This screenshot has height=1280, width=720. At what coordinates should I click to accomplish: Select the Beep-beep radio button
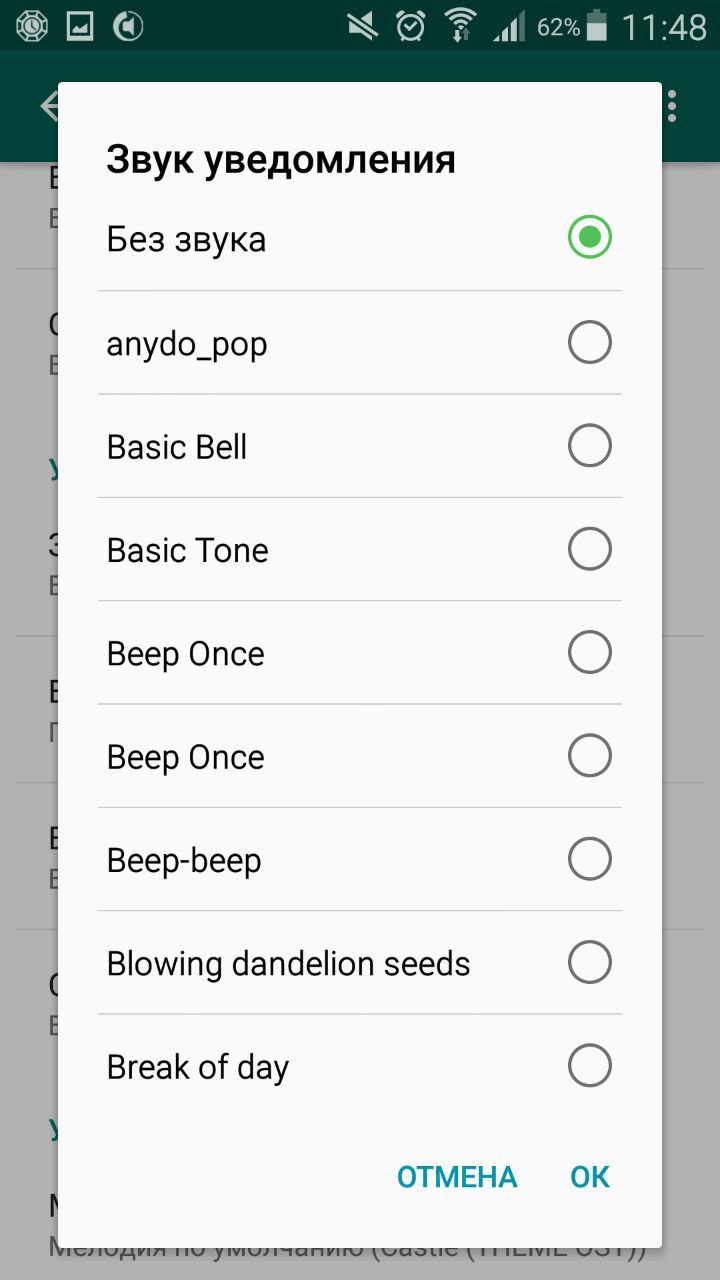(x=589, y=859)
